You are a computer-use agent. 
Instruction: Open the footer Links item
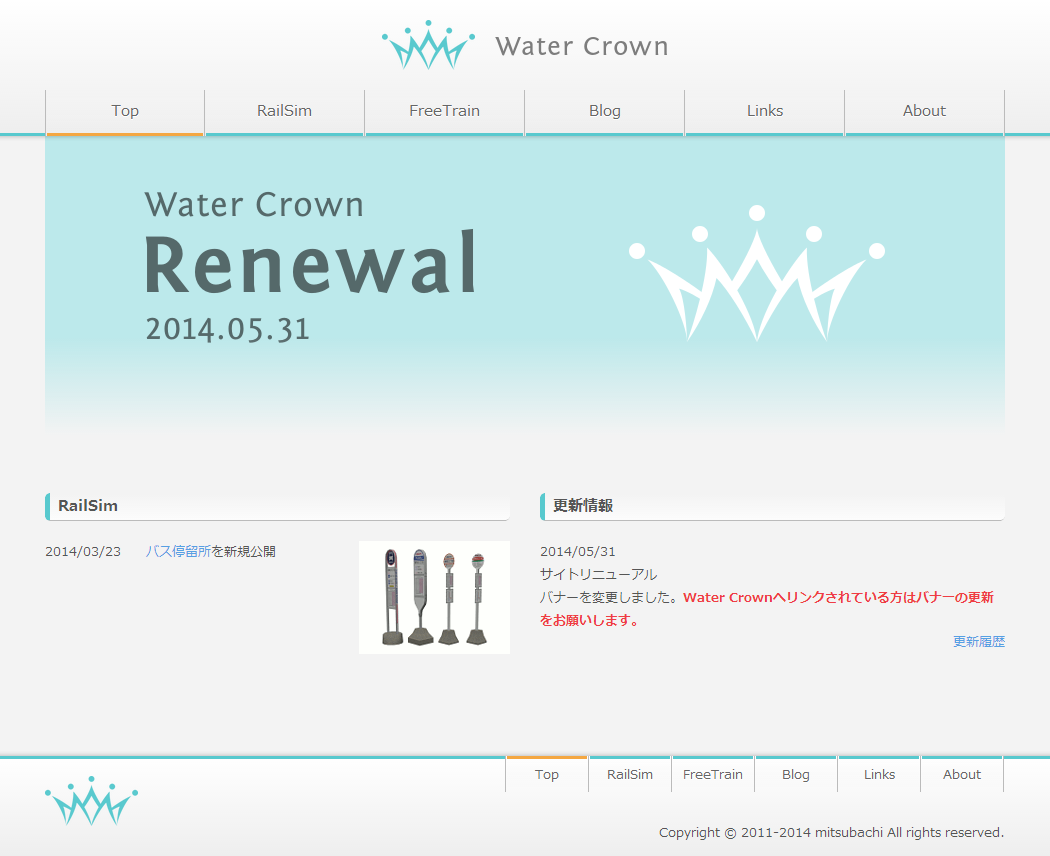879,774
